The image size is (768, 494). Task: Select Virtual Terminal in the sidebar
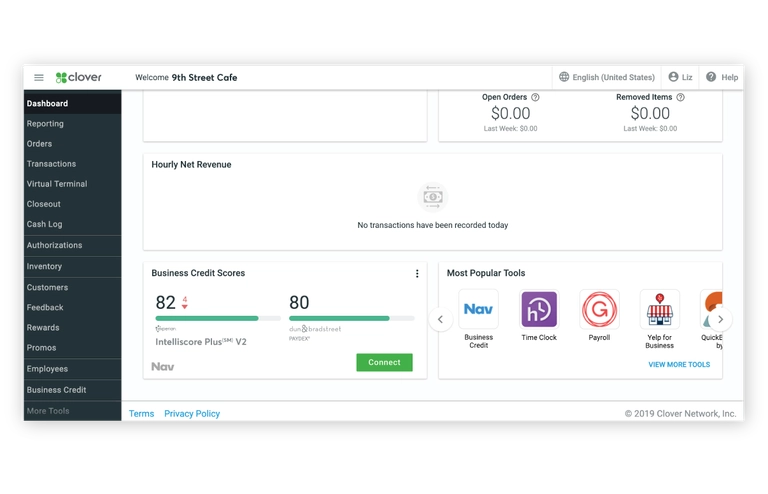point(57,184)
